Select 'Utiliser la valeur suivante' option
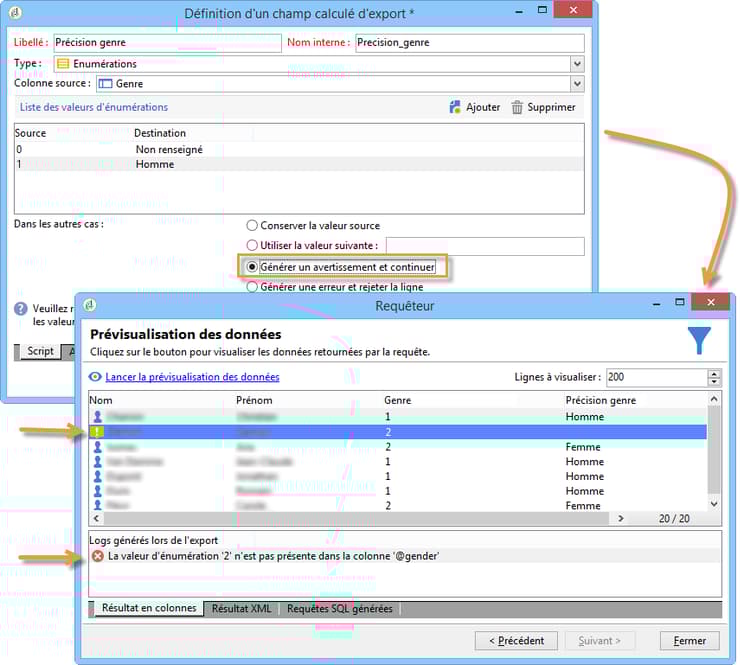Viewport: 750px width, 665px height. point(252,245)
